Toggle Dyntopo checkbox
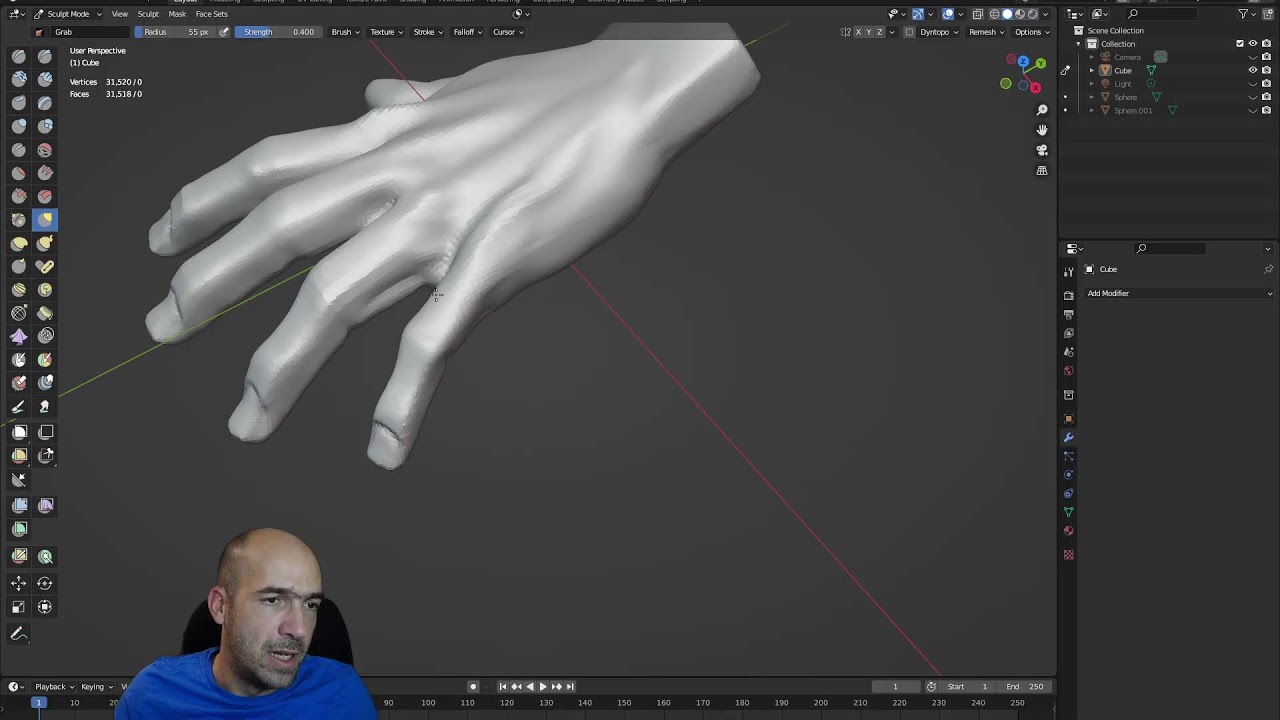The height and width of the screenshot is (720, 1280). pos(909,32)
